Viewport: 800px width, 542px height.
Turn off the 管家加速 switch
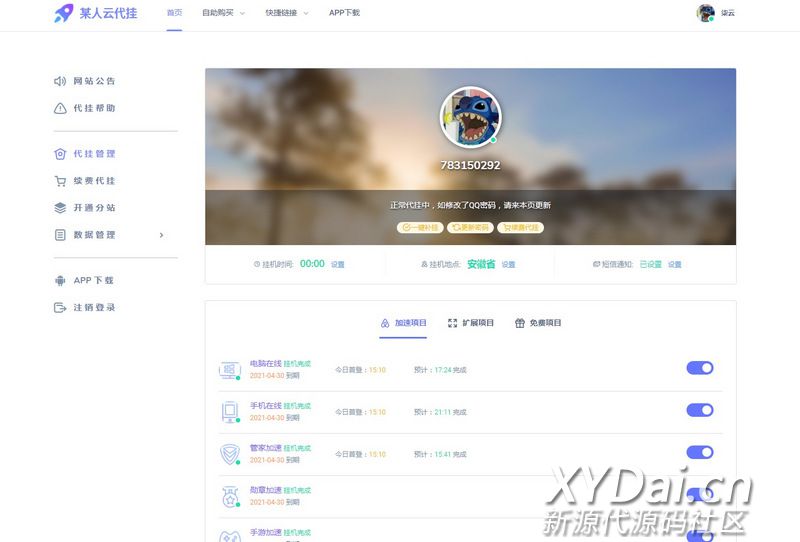(x=699, y=452)
